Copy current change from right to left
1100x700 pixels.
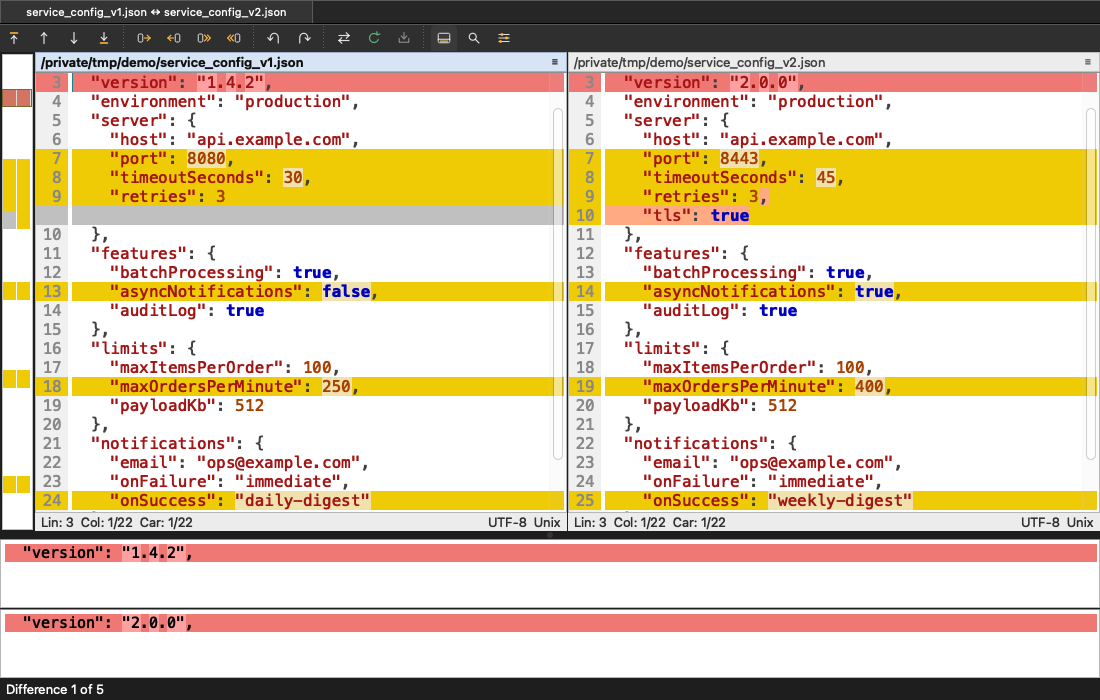point(173,38)
